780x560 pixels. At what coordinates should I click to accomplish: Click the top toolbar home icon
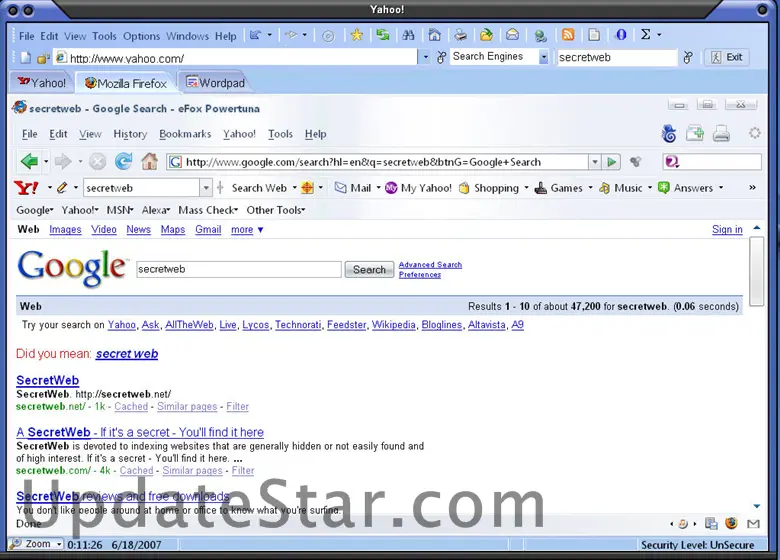434,35
